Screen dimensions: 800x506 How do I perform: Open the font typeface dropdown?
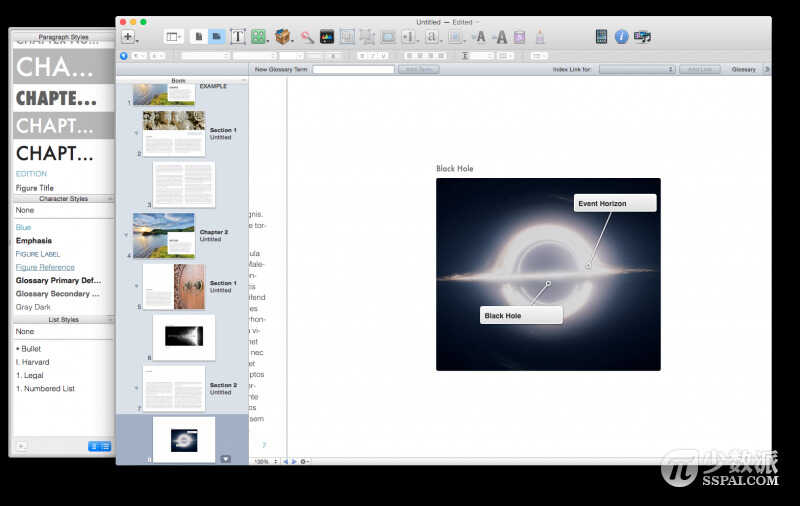pyautogui.click(x=255, y=56)
